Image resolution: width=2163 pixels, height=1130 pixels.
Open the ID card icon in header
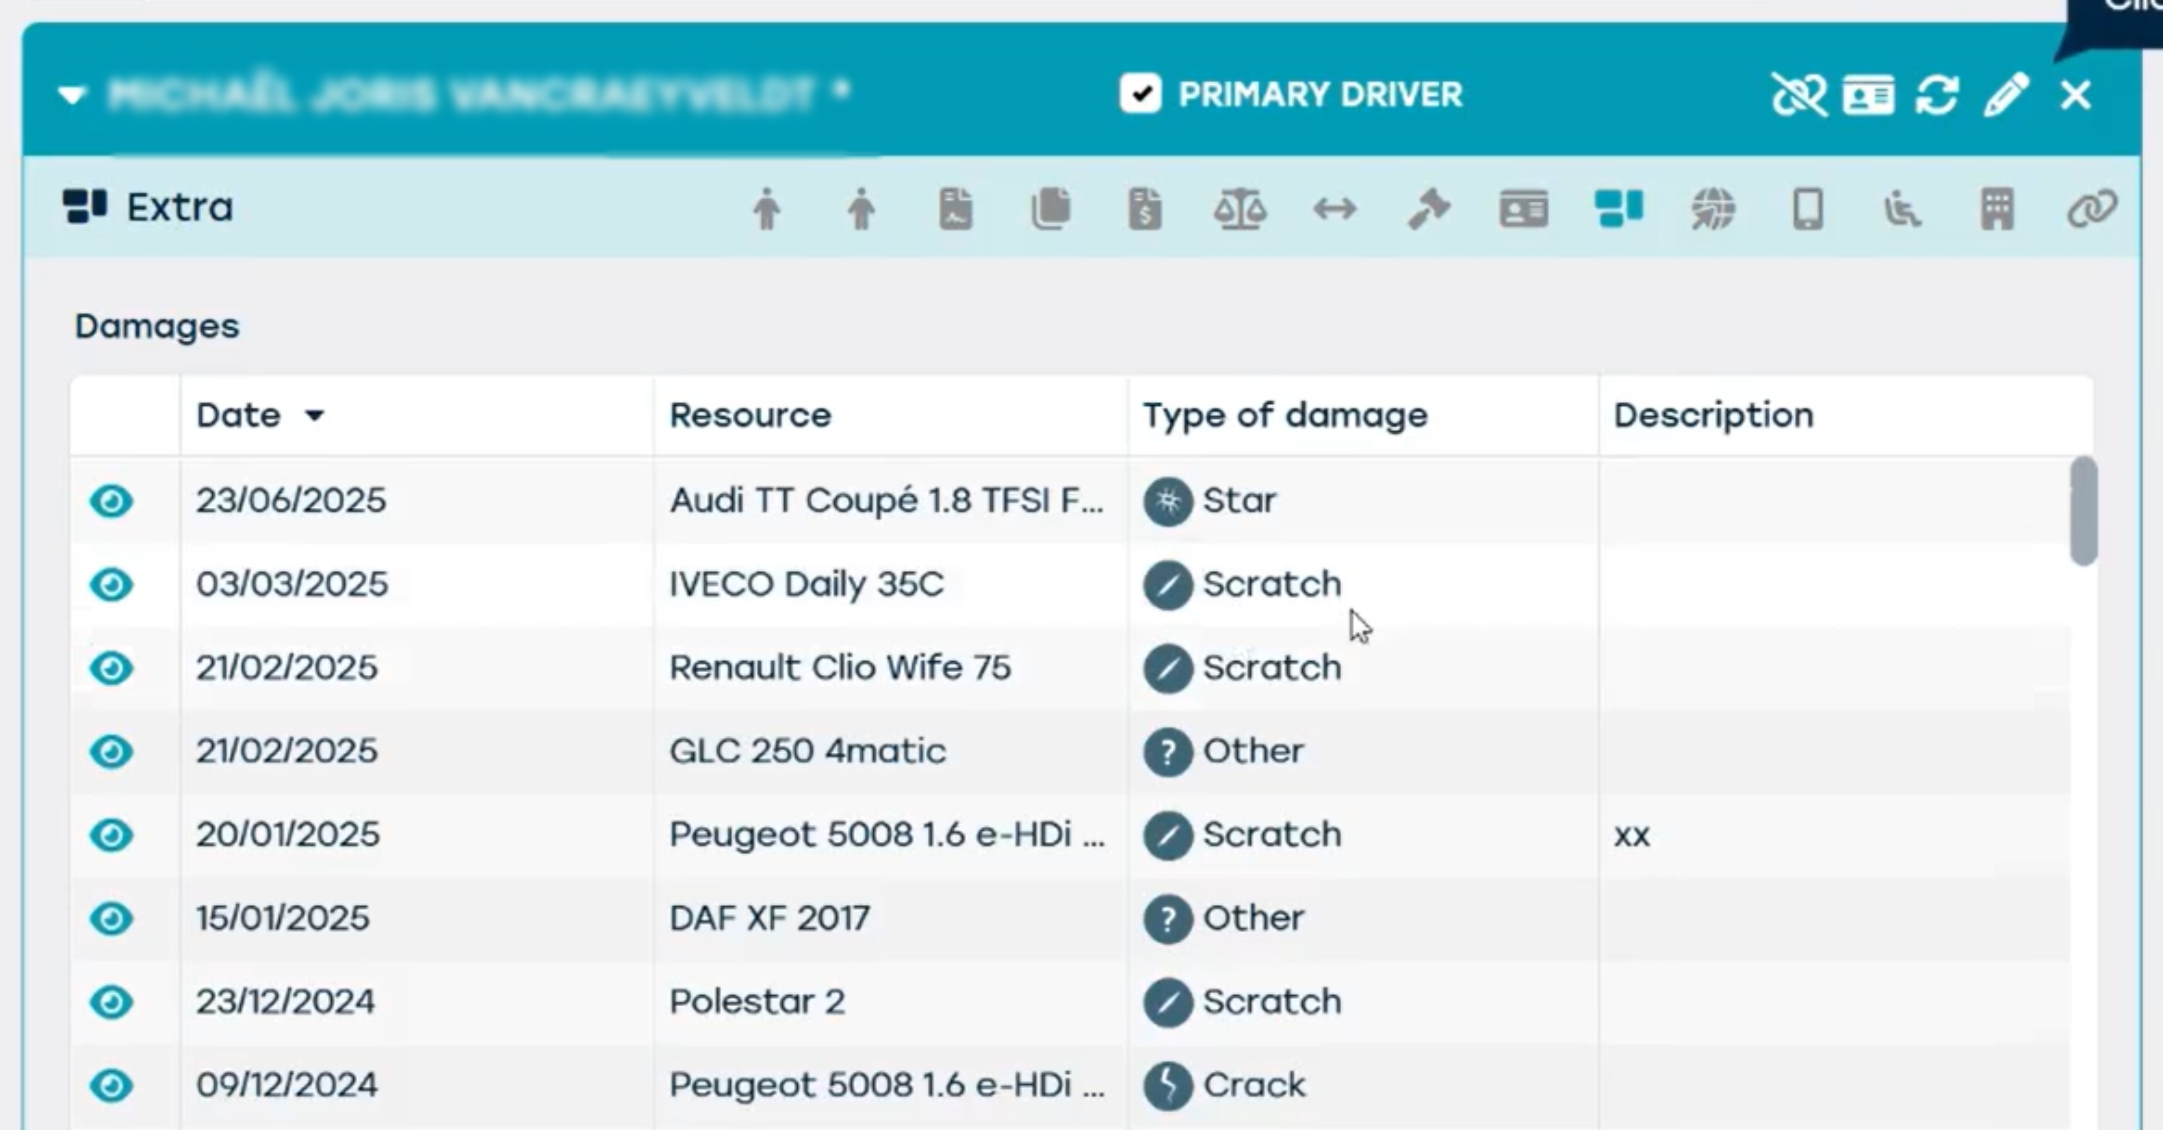(x=1868, y=95)
